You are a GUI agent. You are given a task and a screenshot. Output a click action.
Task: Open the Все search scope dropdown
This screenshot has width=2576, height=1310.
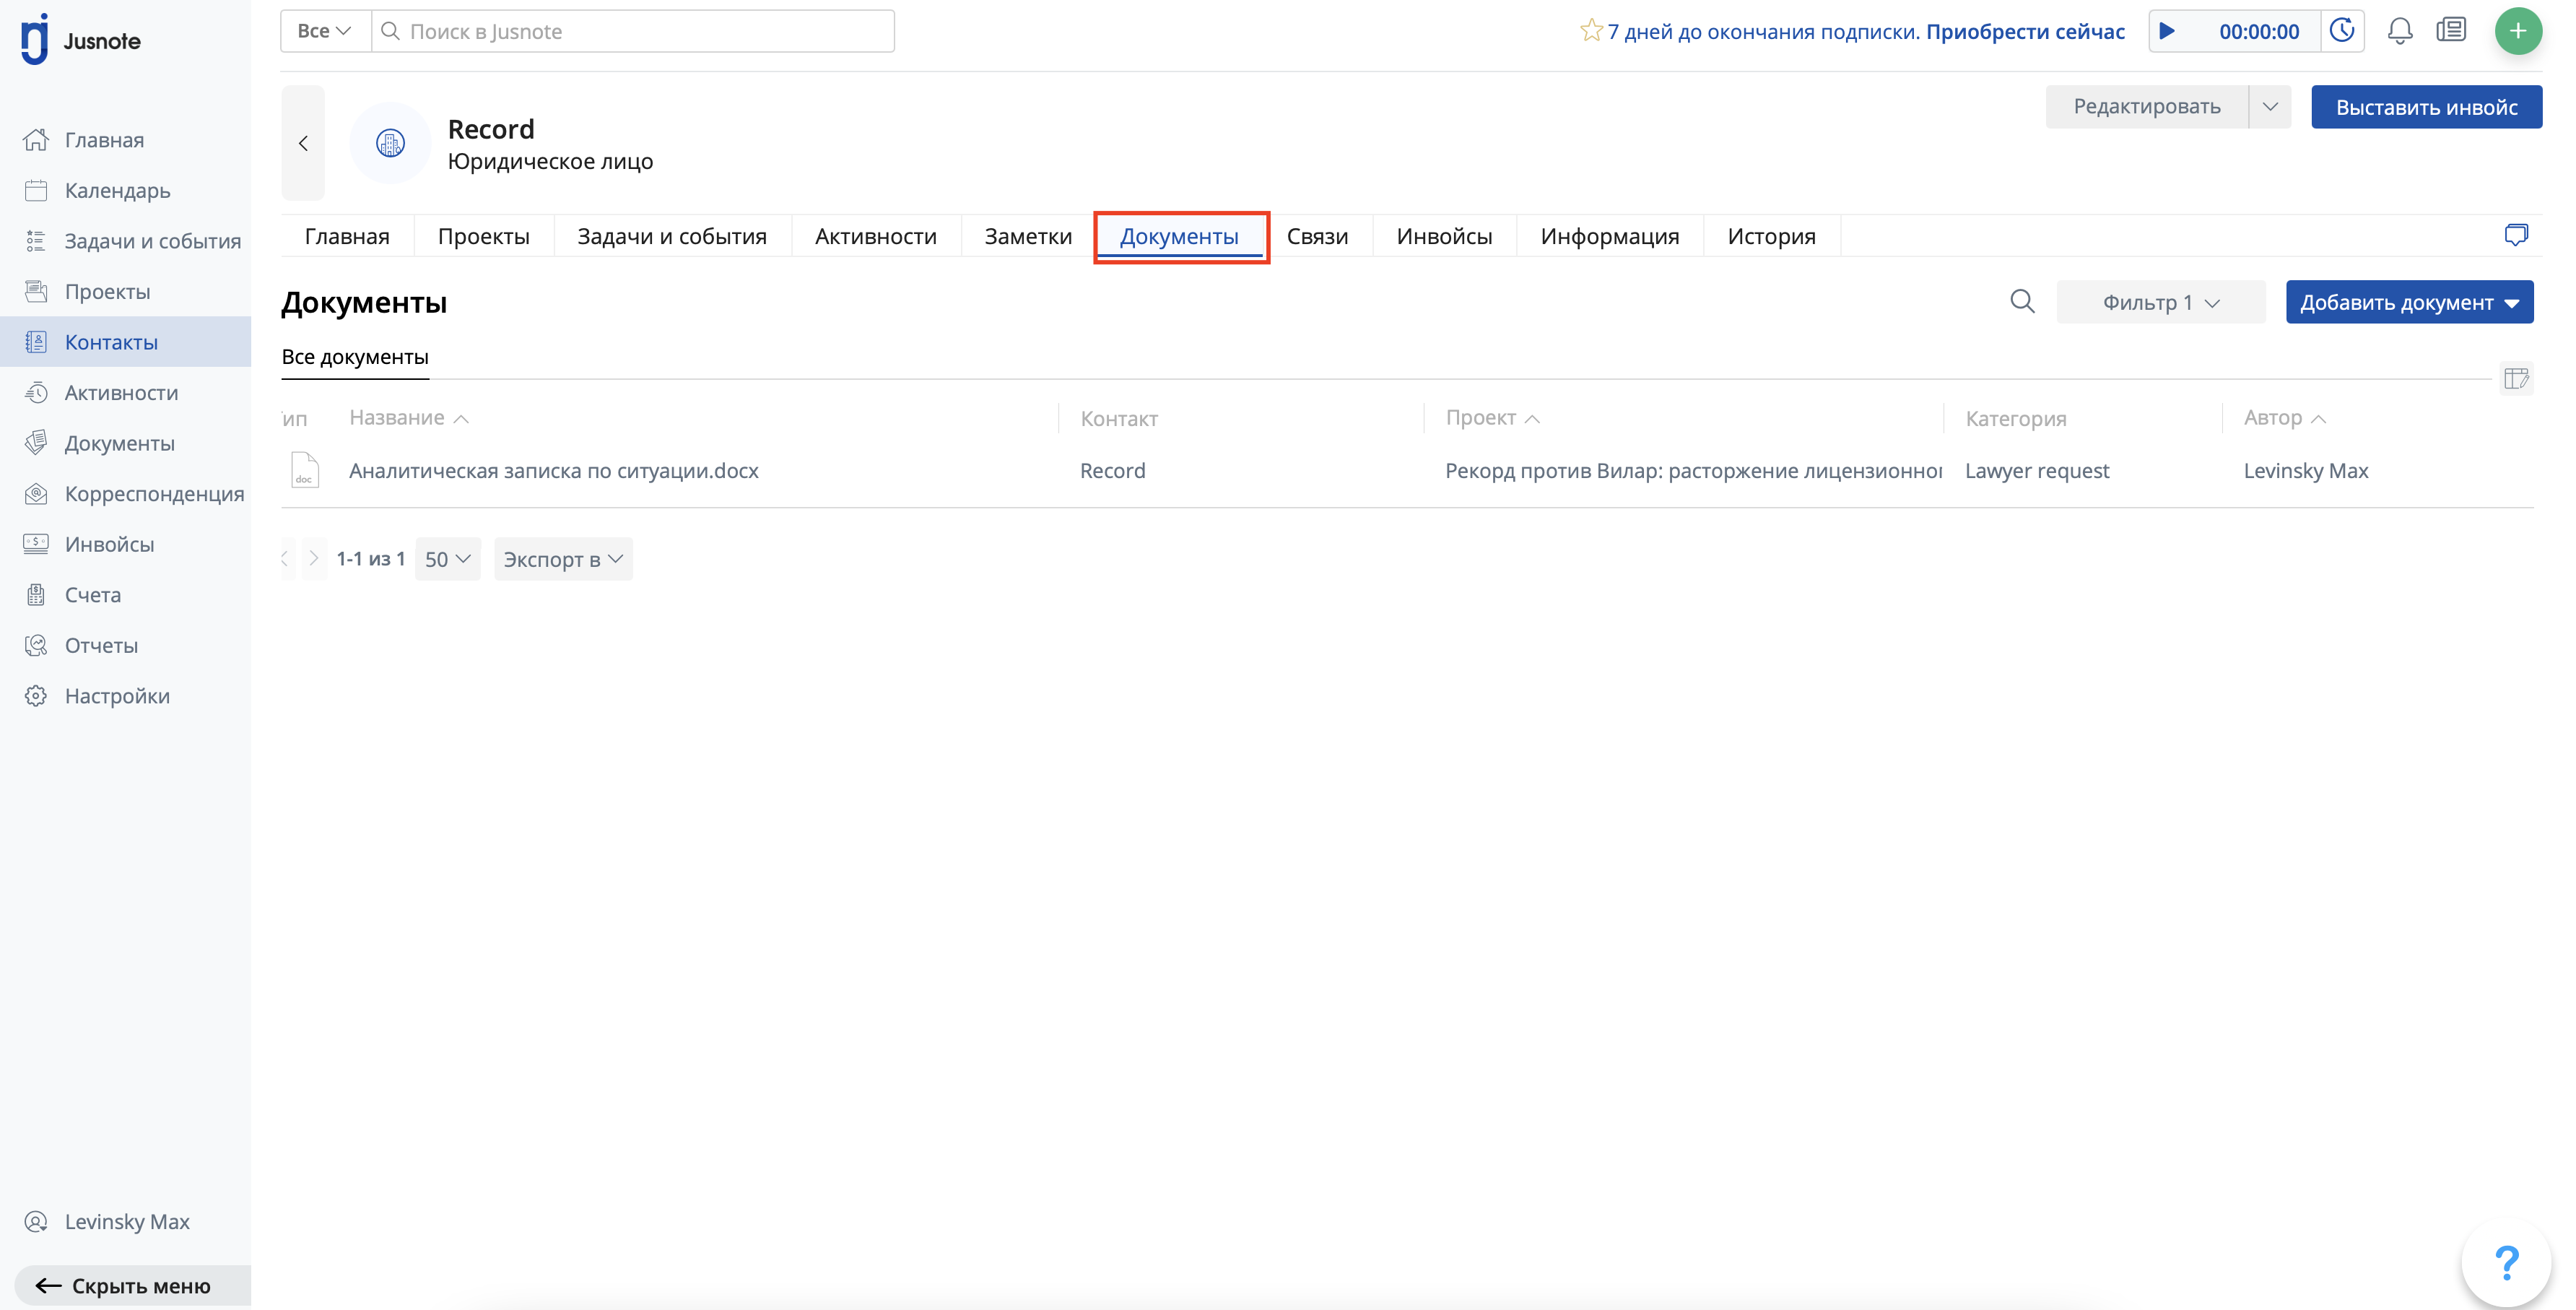point(324,31)
